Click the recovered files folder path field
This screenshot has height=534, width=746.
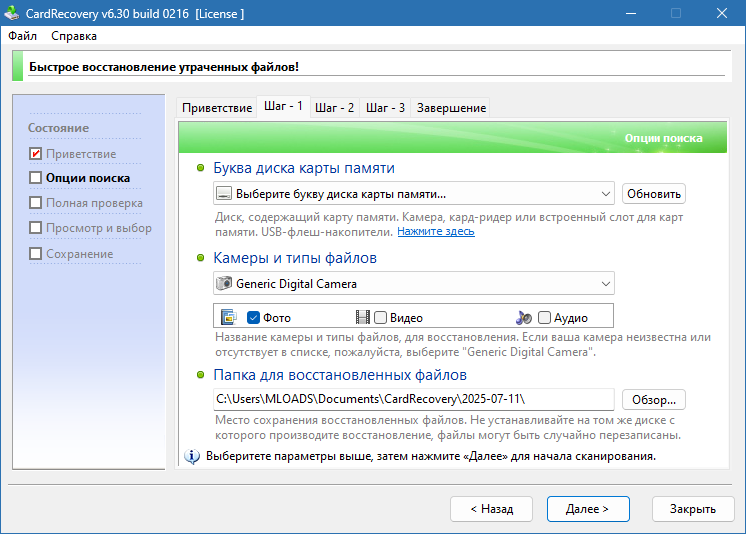[413, 399]
